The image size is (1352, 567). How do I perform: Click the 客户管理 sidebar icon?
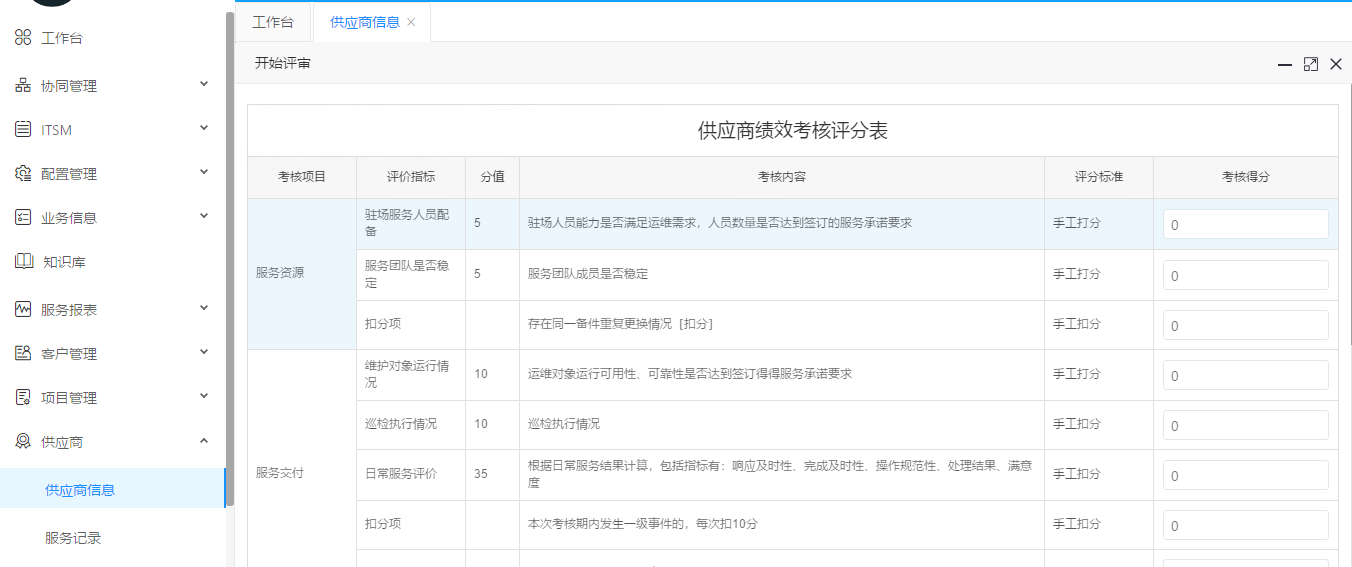tap(23, 354)
